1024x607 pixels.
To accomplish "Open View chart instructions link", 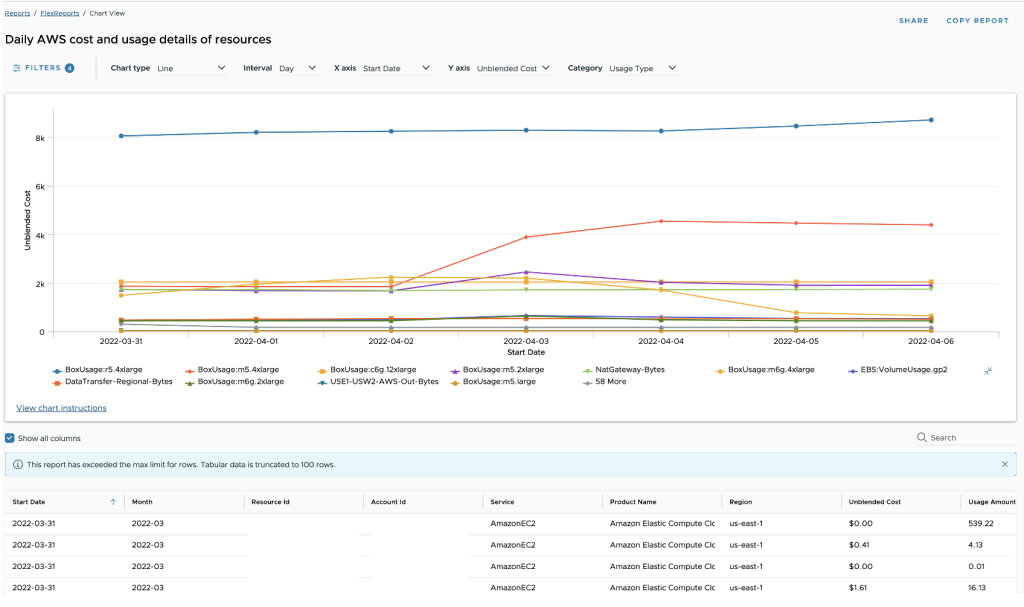I will (61, 408).
